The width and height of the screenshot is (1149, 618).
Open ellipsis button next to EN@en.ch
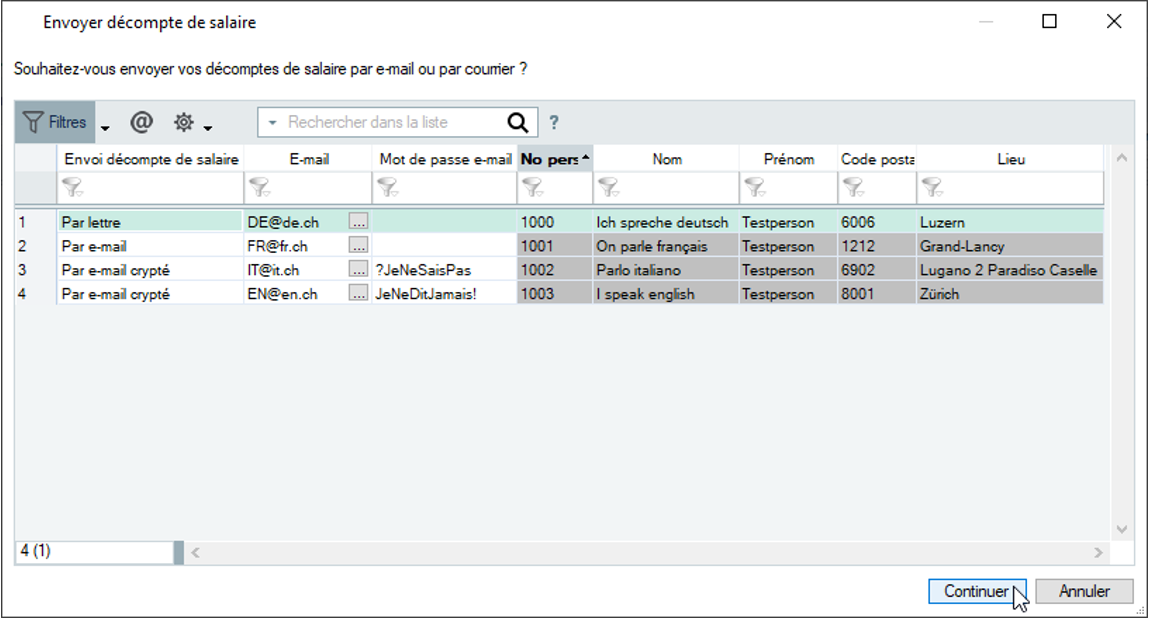358,293
